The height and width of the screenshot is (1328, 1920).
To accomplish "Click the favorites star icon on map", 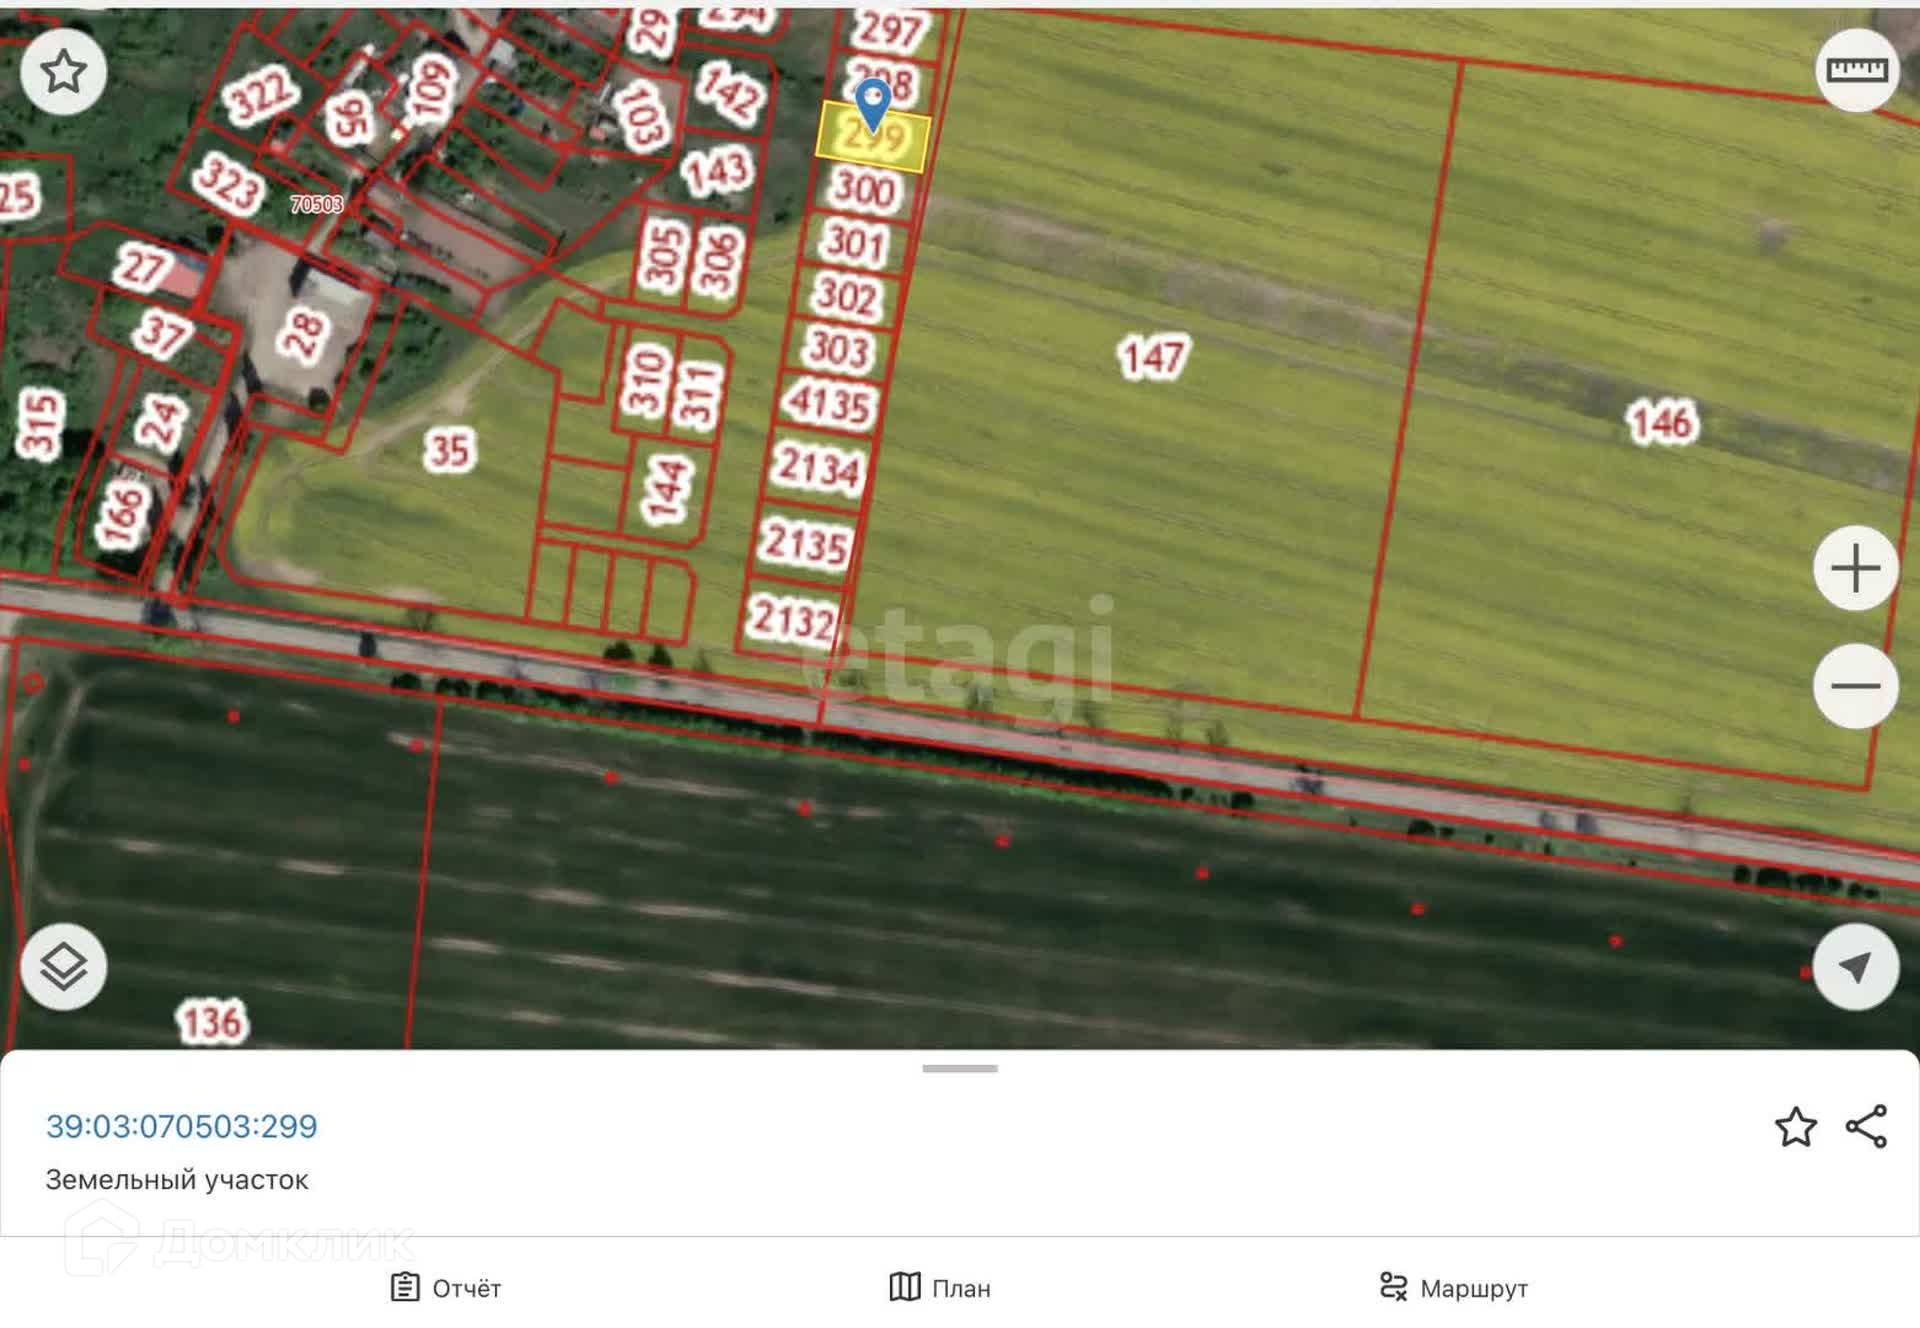I will (63, 71).
